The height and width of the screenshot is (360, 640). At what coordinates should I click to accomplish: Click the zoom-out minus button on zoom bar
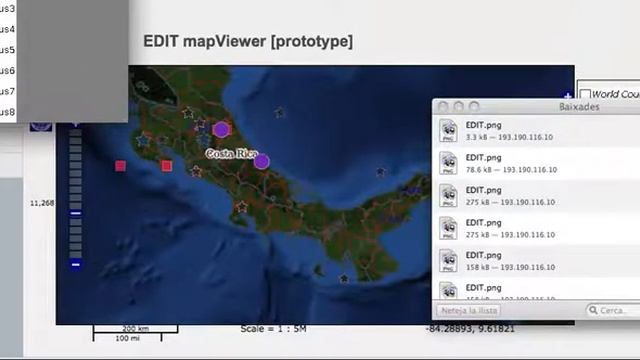tap(76, 265)
